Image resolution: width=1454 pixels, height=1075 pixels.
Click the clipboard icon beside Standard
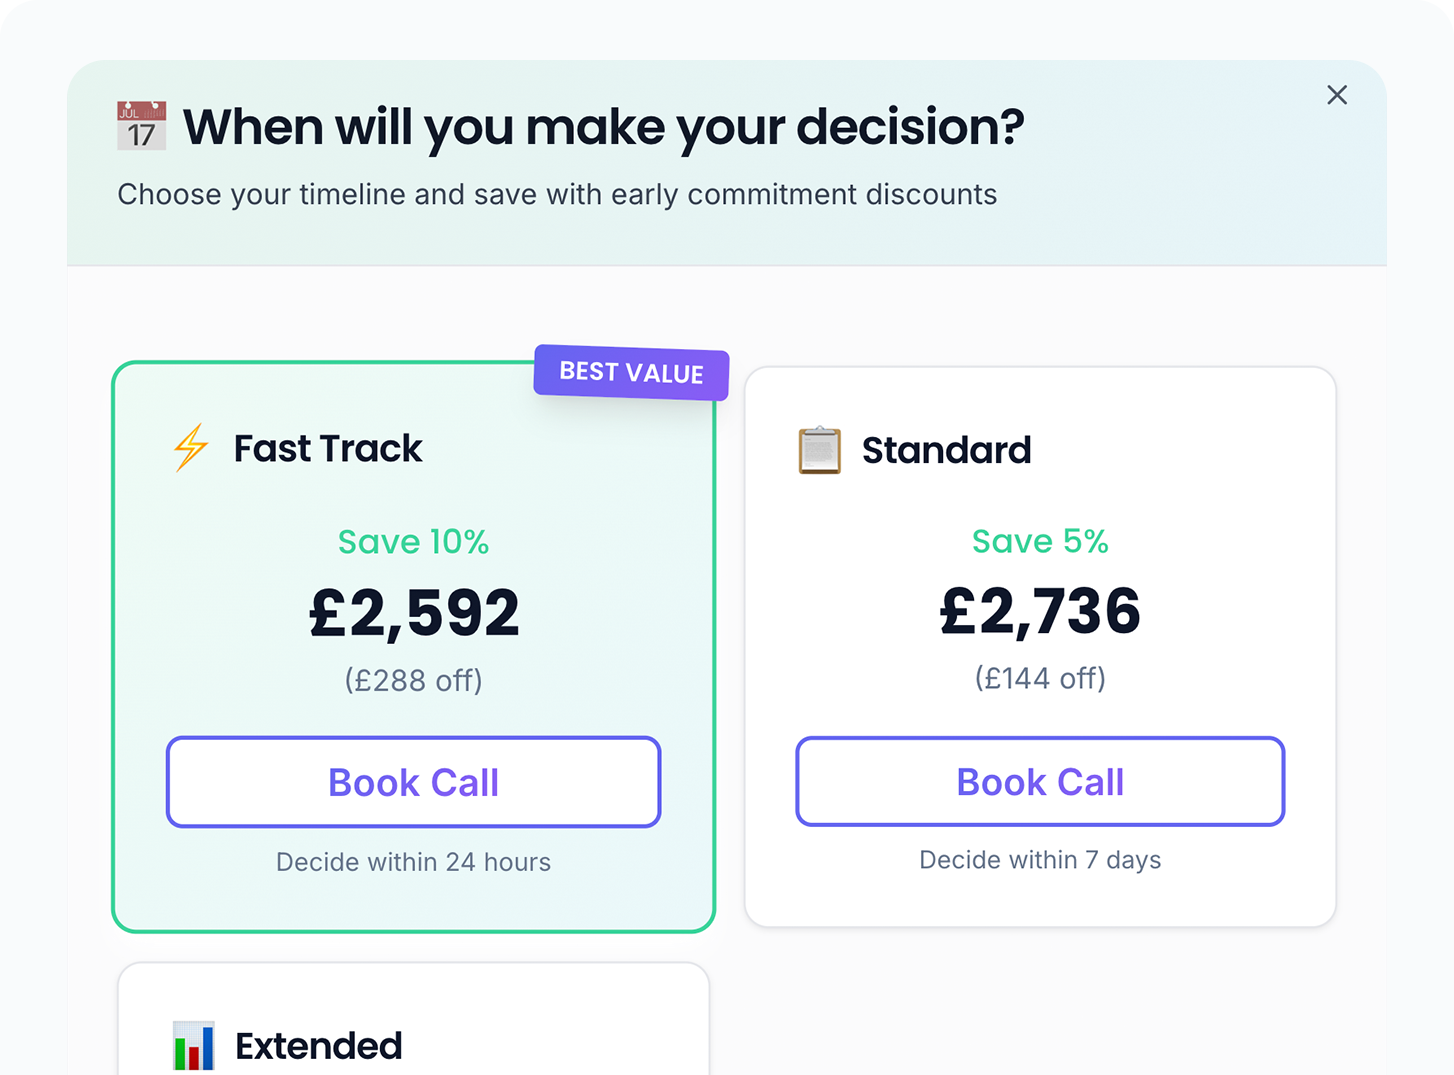pyautogui.click(x=819, y=450)
